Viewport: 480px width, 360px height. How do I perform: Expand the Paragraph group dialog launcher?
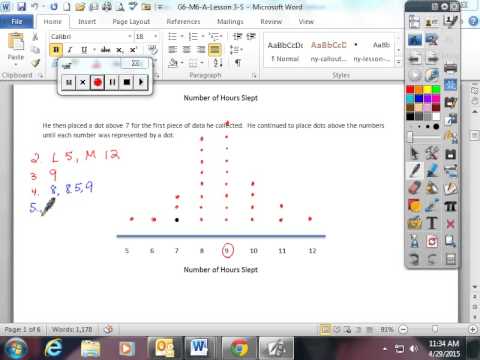[254, 76]
